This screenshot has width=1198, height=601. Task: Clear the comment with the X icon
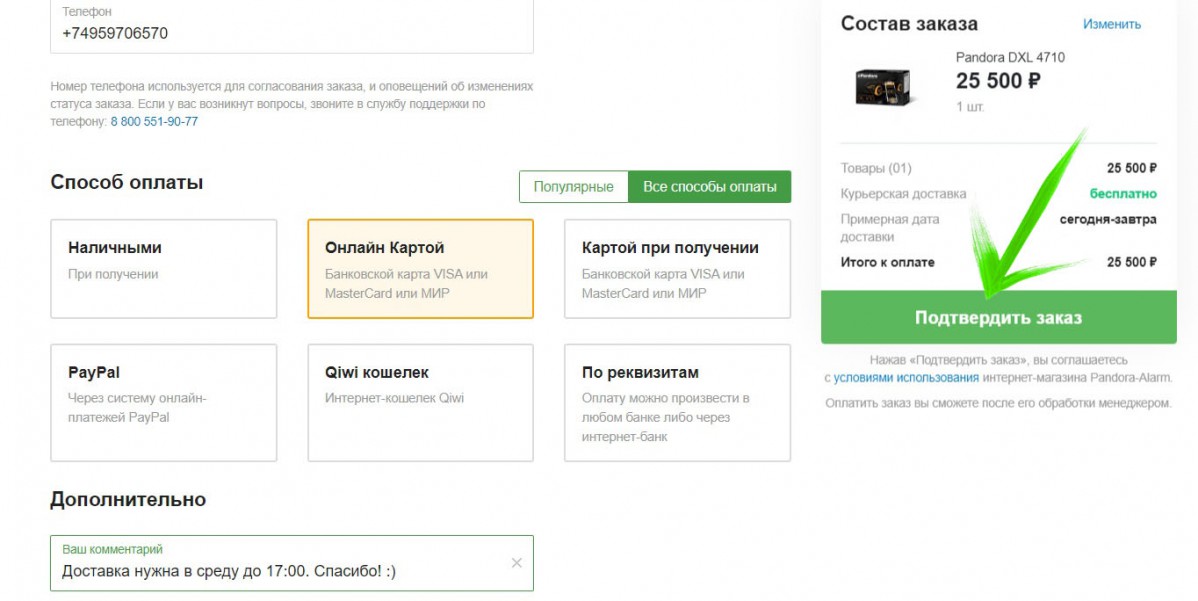(x=516, y=563)
